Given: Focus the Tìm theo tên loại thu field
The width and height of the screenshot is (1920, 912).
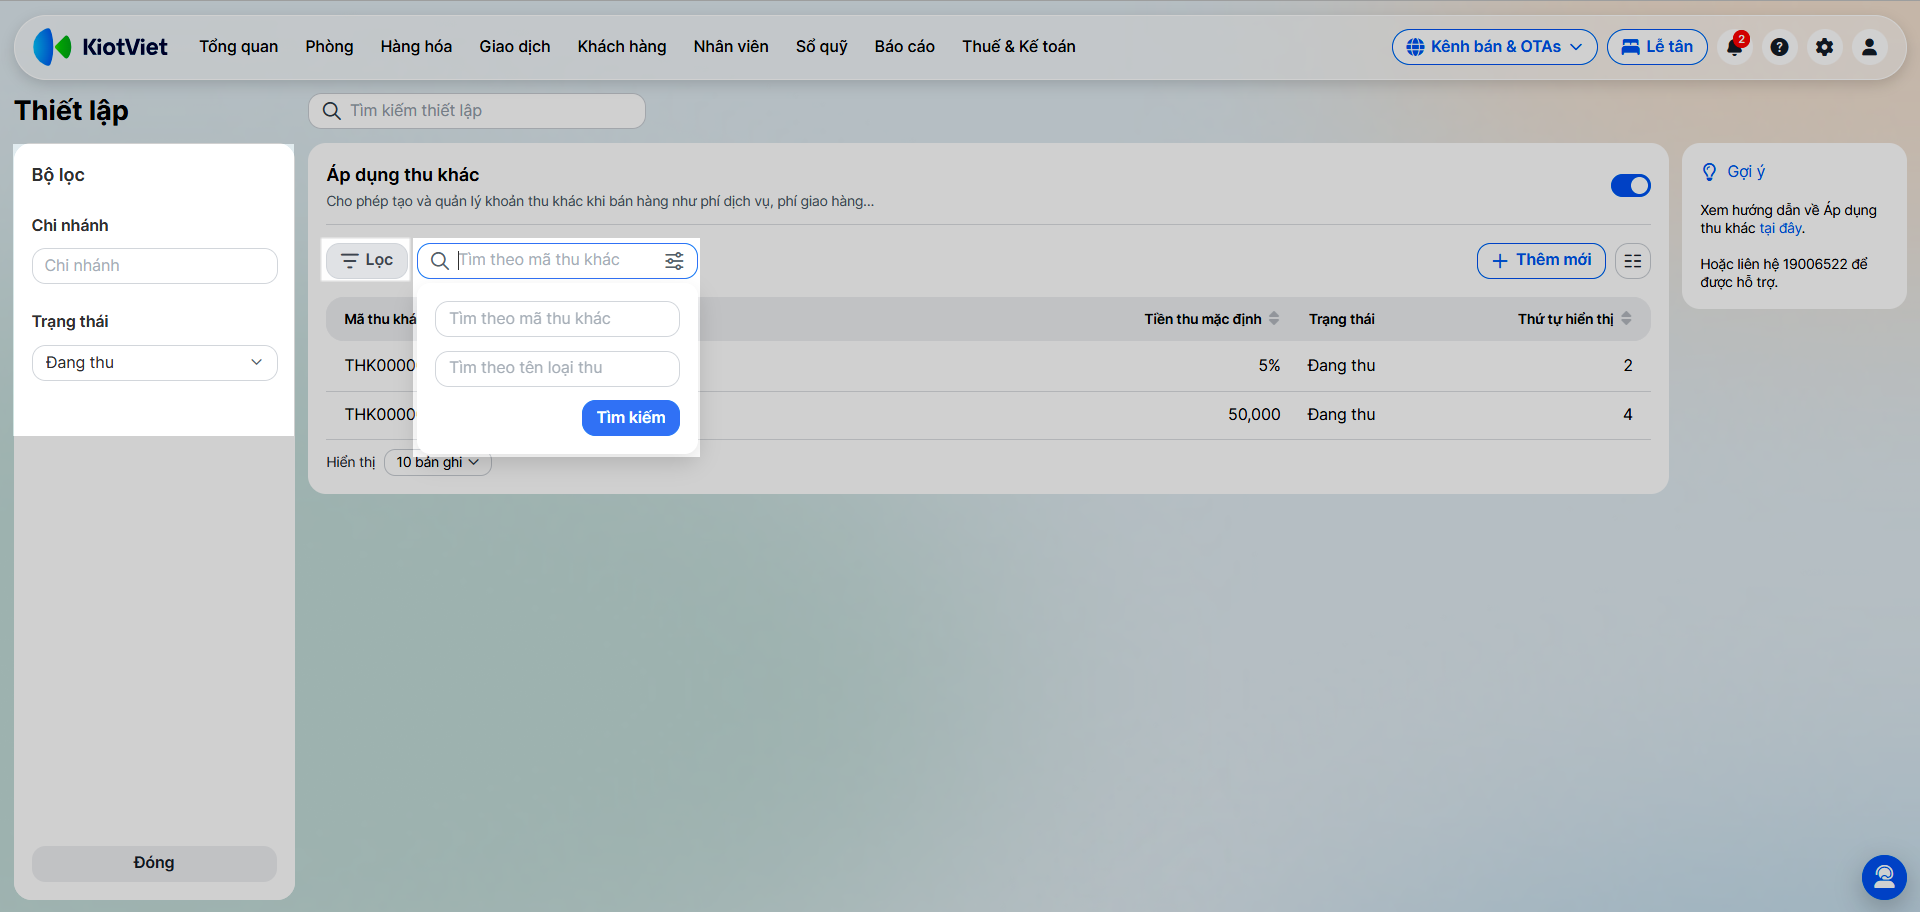Looking at the screenshot, I should click(x=557, y=369).
